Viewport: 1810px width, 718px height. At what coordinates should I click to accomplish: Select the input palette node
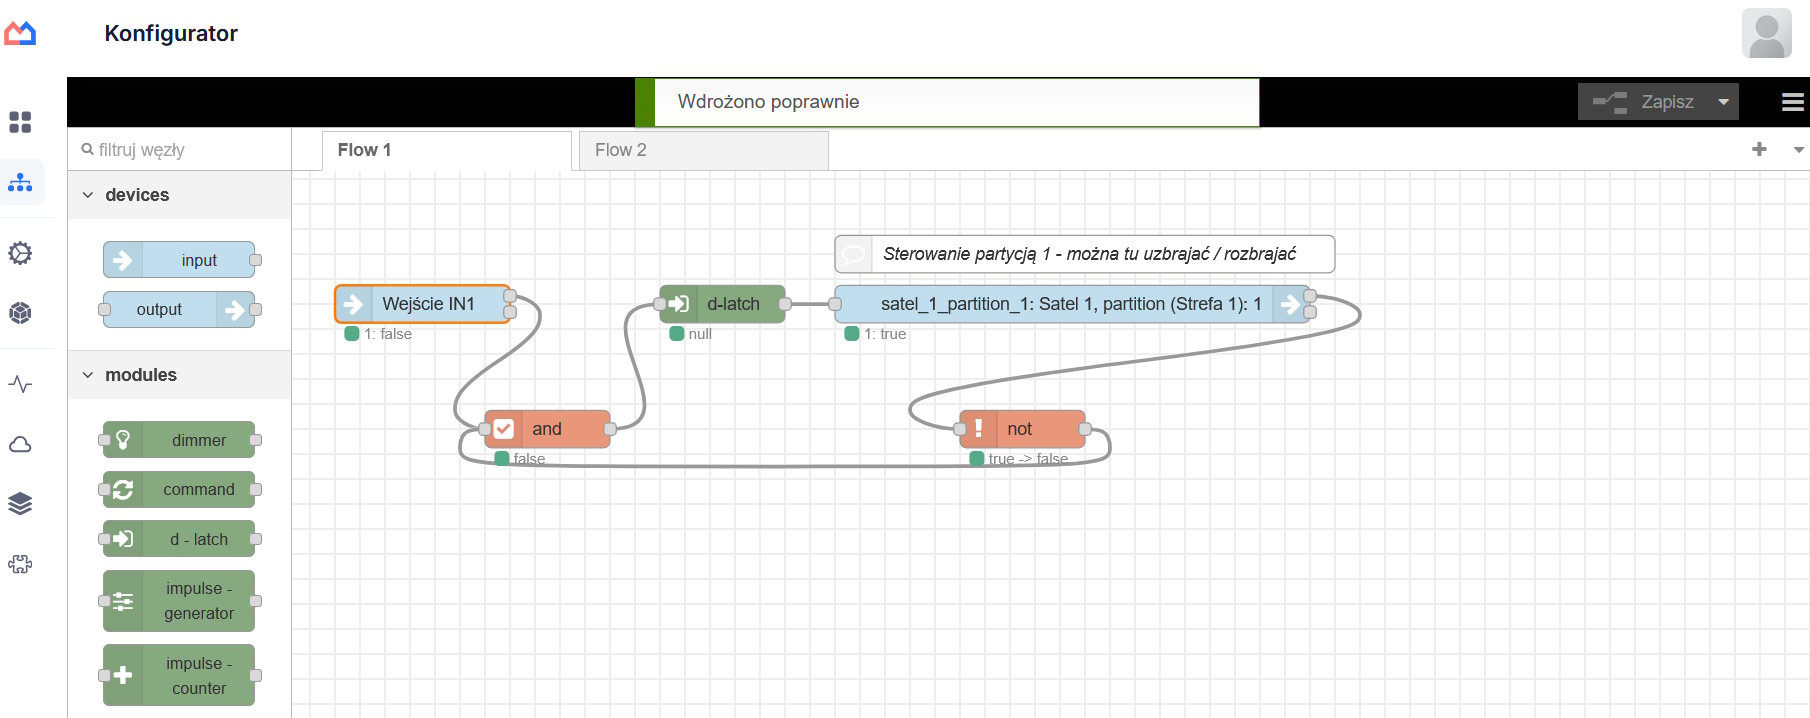point(179,260)
